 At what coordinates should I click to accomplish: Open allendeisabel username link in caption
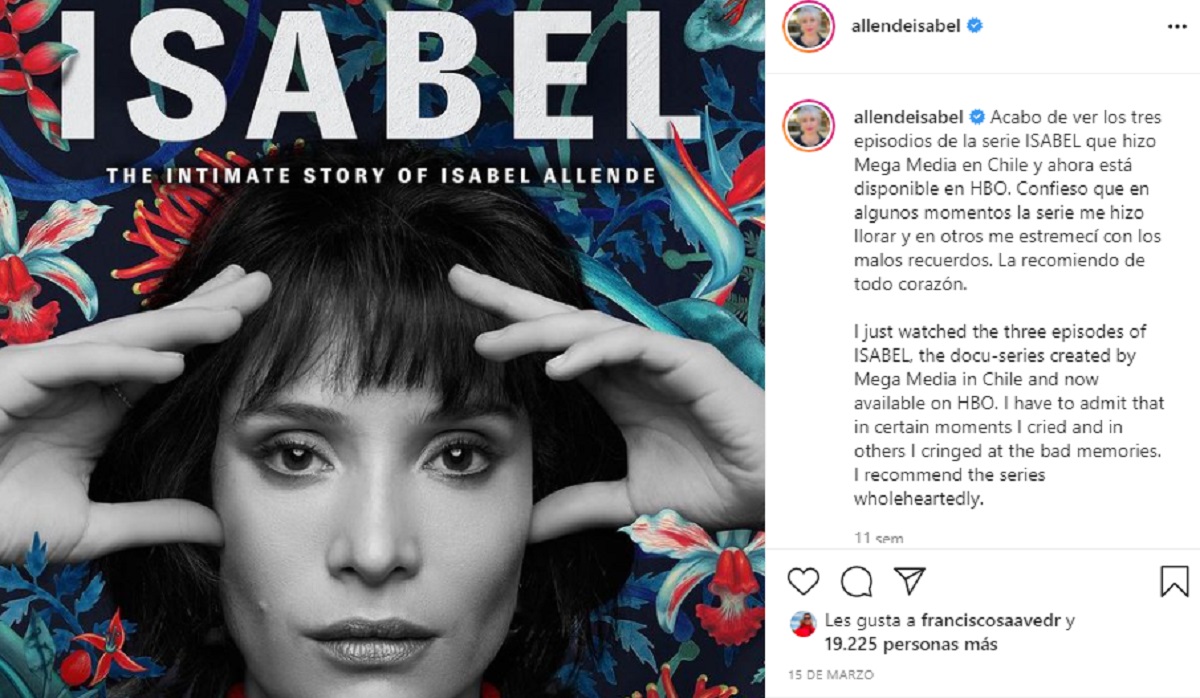pyautogui.click(x=909, y=116)
